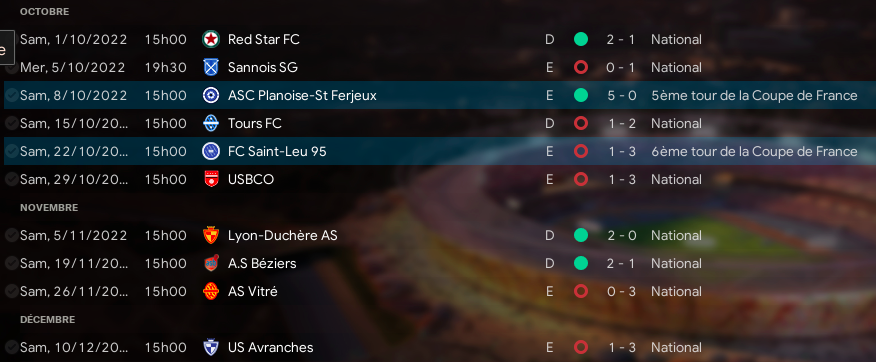Screen dimensions: 876x362
Task: Open the FC Saint-Leu 95 badge
Action: click(x=211, y=151)
